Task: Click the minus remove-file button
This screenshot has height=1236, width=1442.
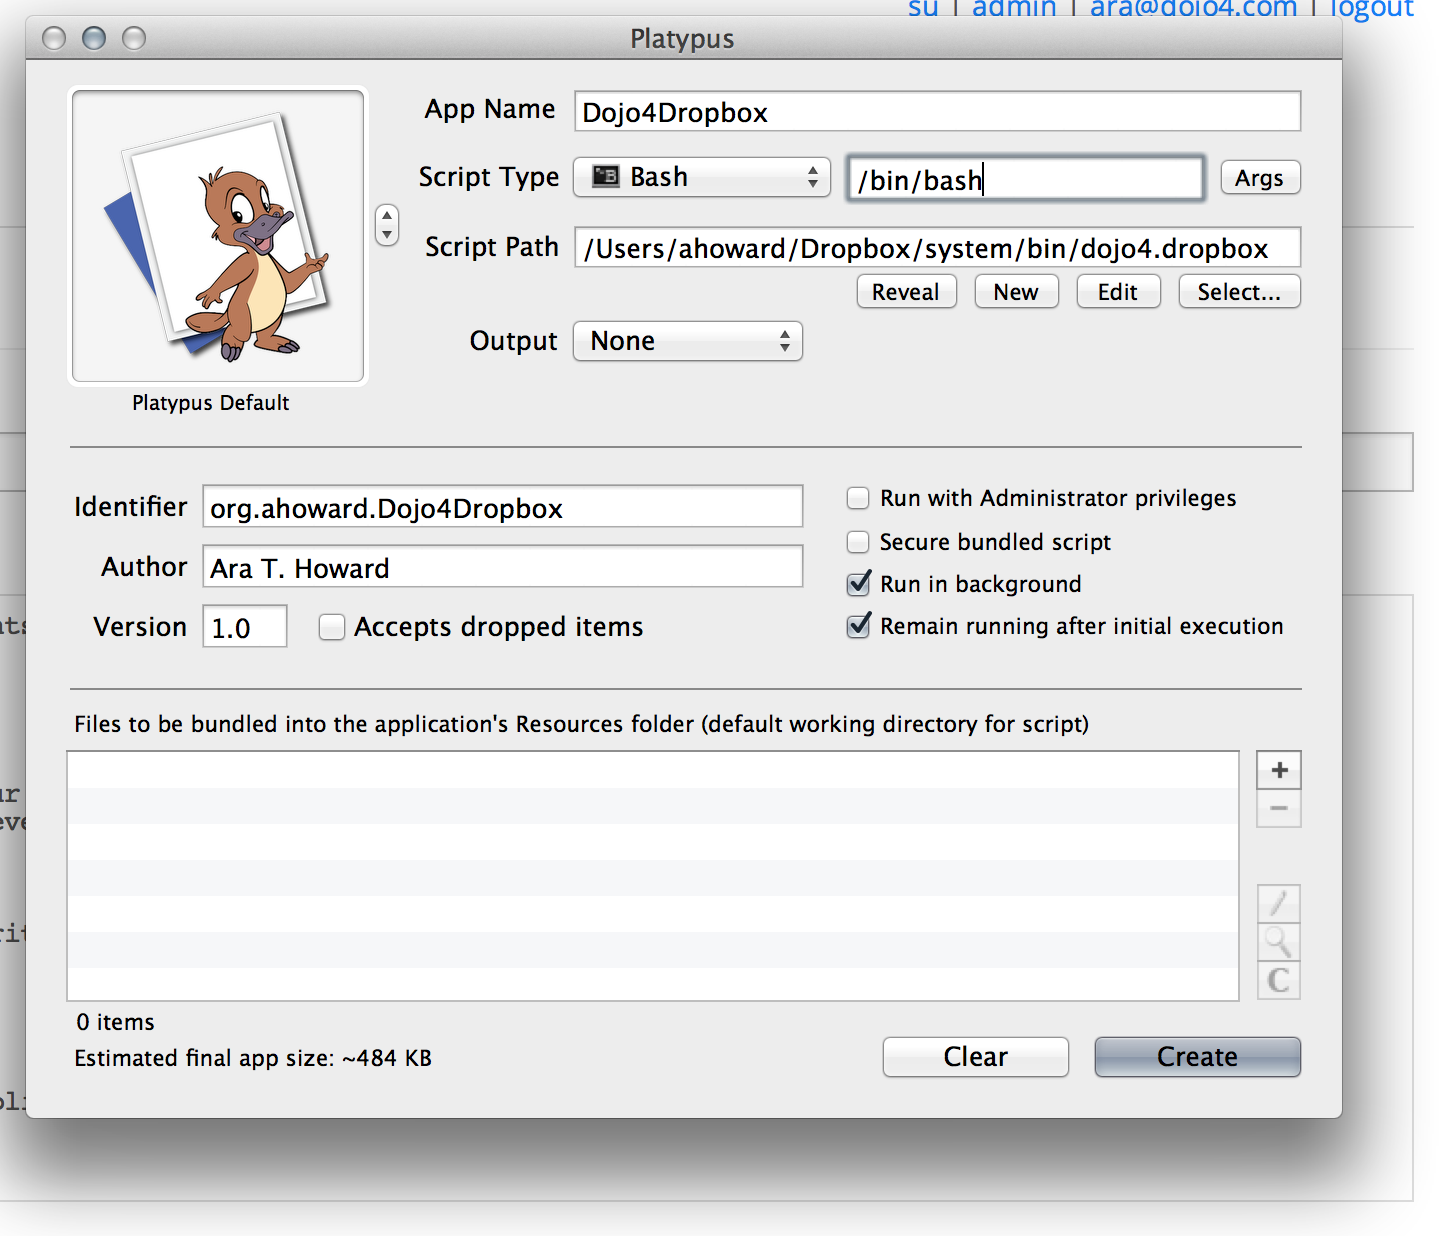Action: 1279,808
